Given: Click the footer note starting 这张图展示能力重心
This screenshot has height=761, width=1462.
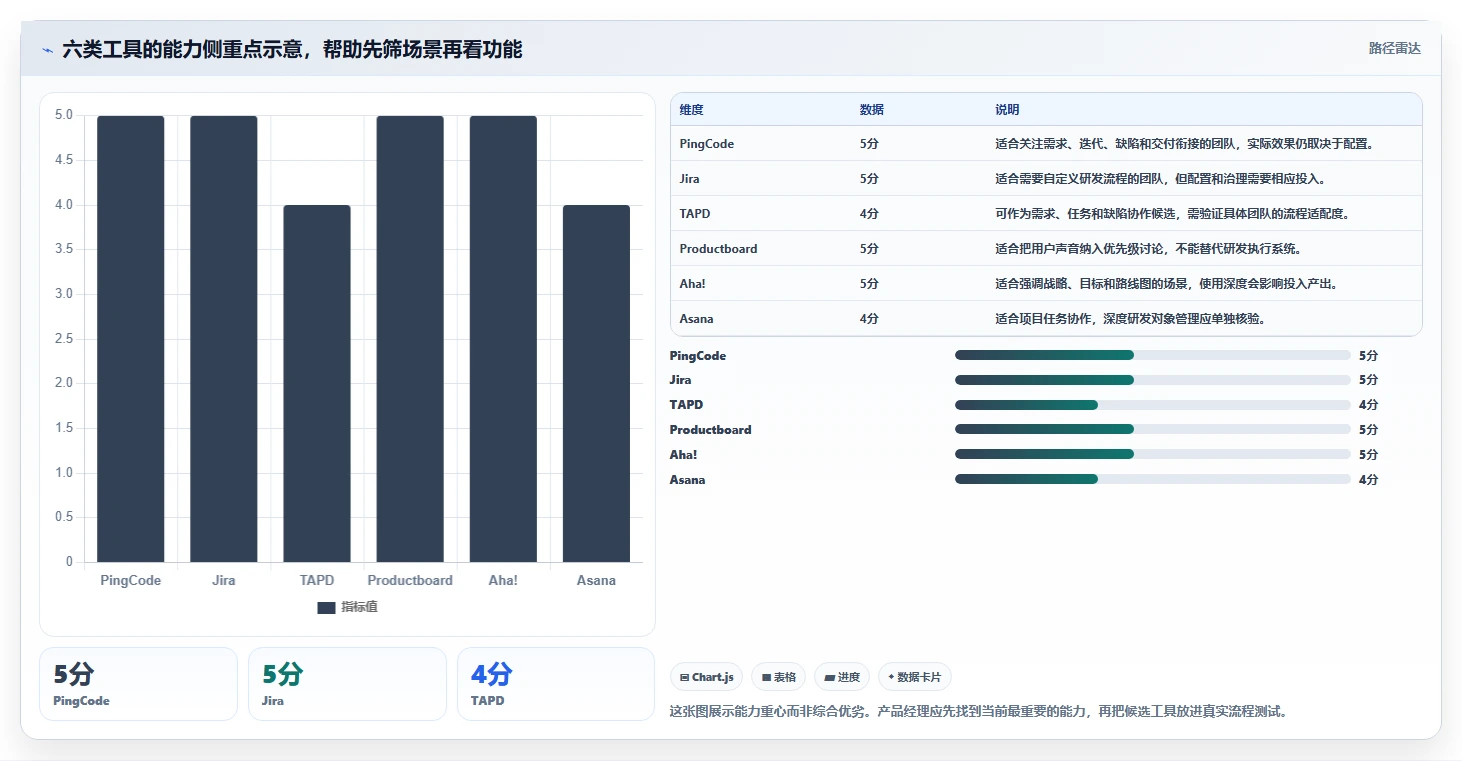Looking at the screenshot, I should (978, 712).
